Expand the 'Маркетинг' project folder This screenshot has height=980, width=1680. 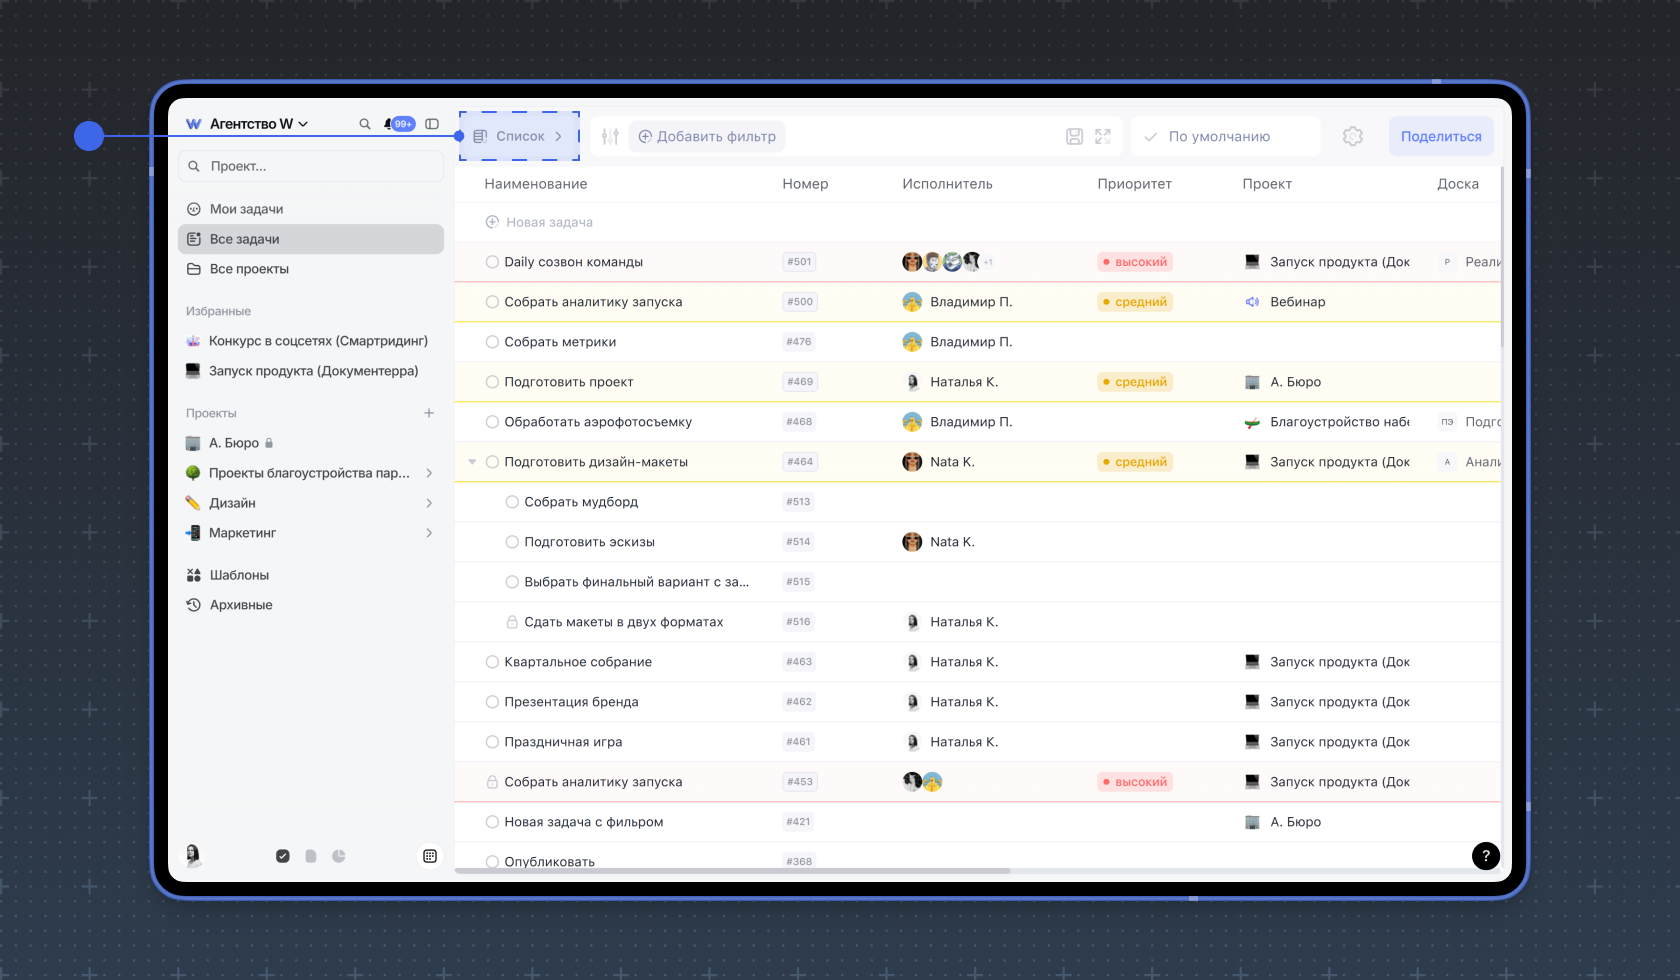(x=429, y=533)
